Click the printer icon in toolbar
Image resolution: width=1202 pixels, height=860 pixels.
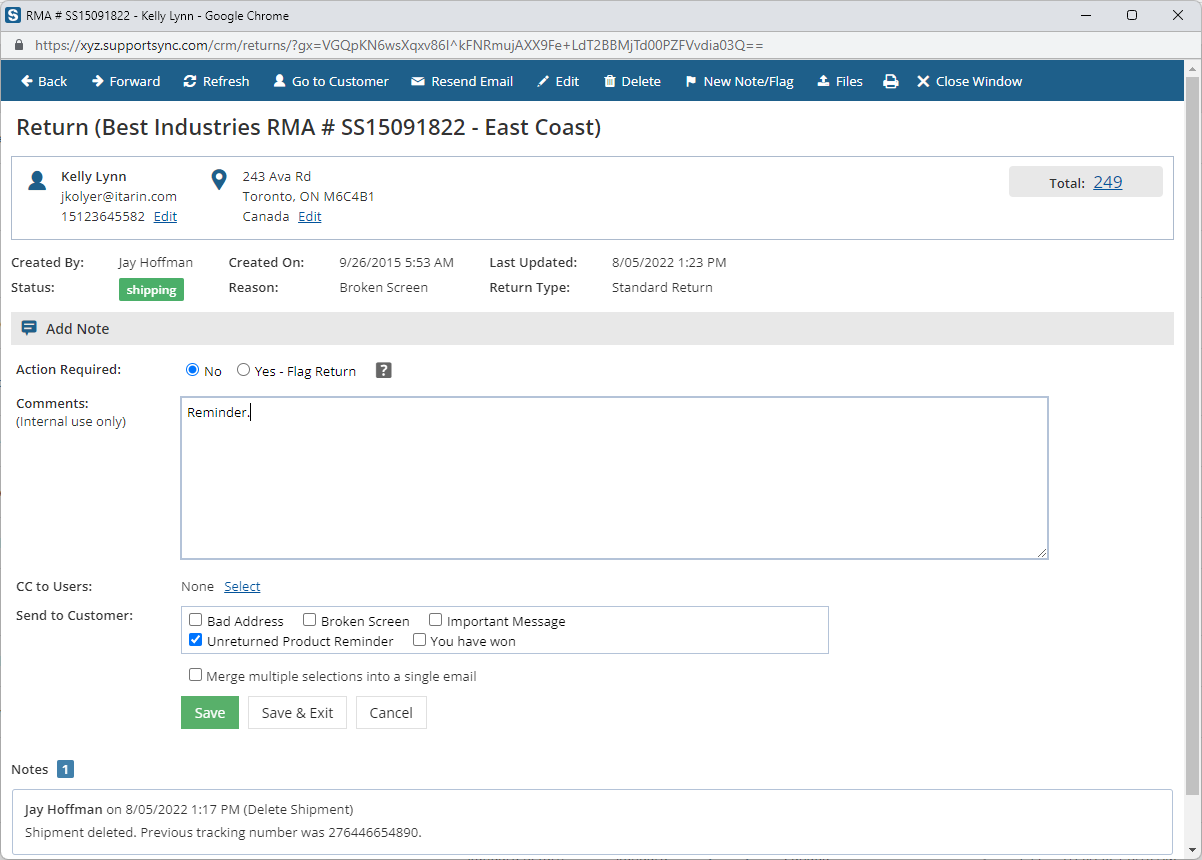(x=890, y=82)
